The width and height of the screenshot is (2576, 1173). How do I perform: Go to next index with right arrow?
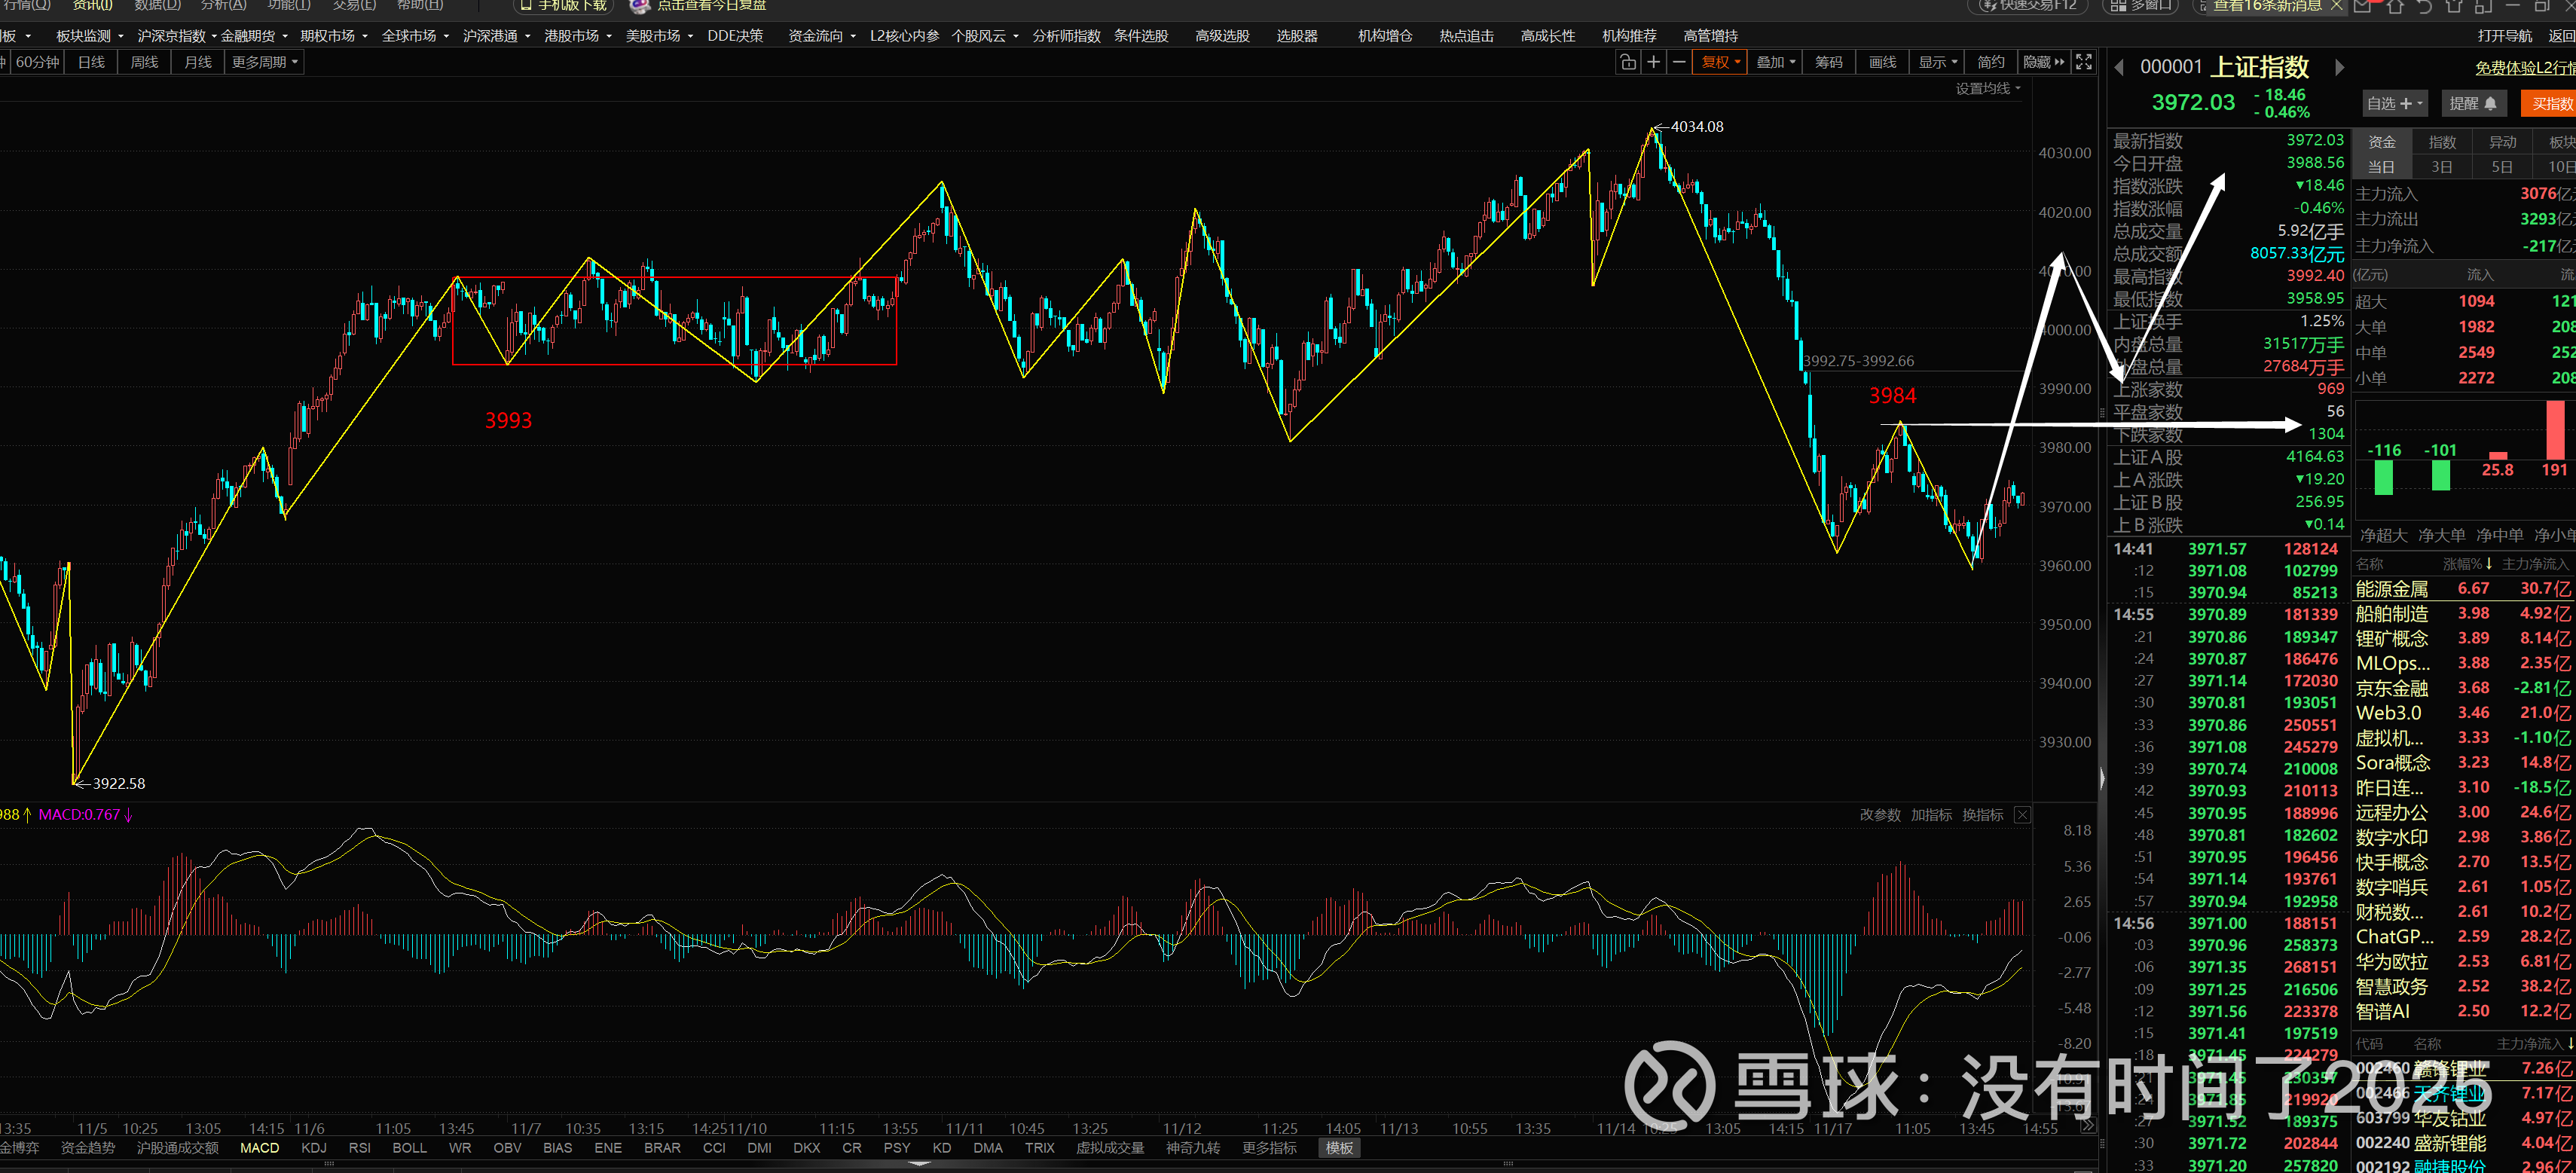(x=2339, y=68)
